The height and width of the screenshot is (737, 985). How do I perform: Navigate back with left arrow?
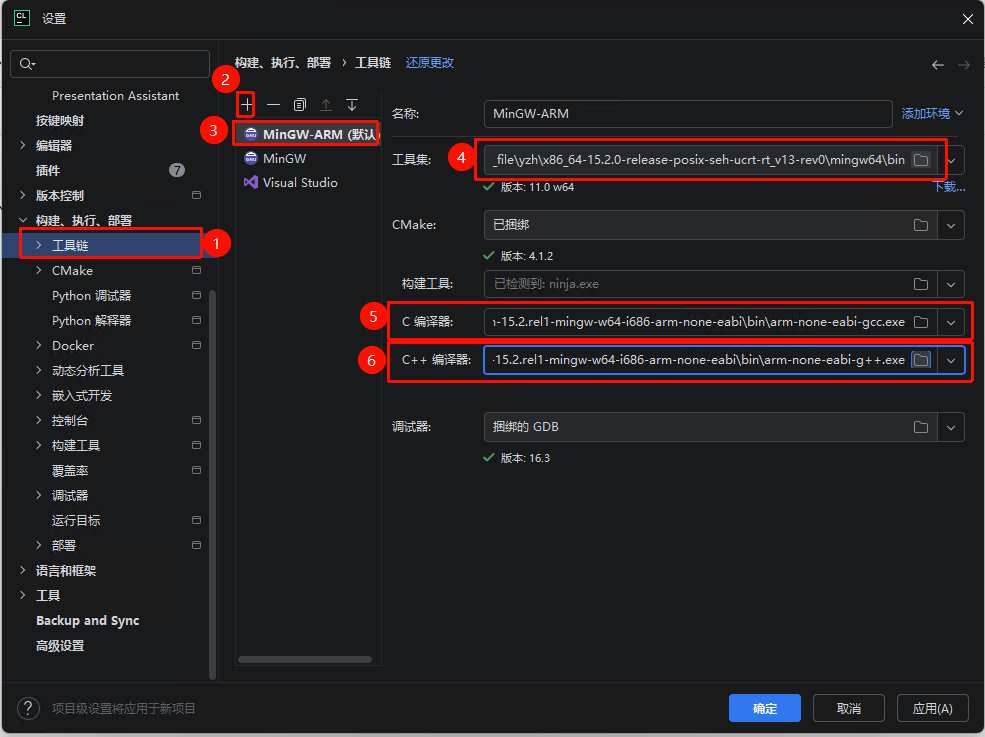[937, 65]
